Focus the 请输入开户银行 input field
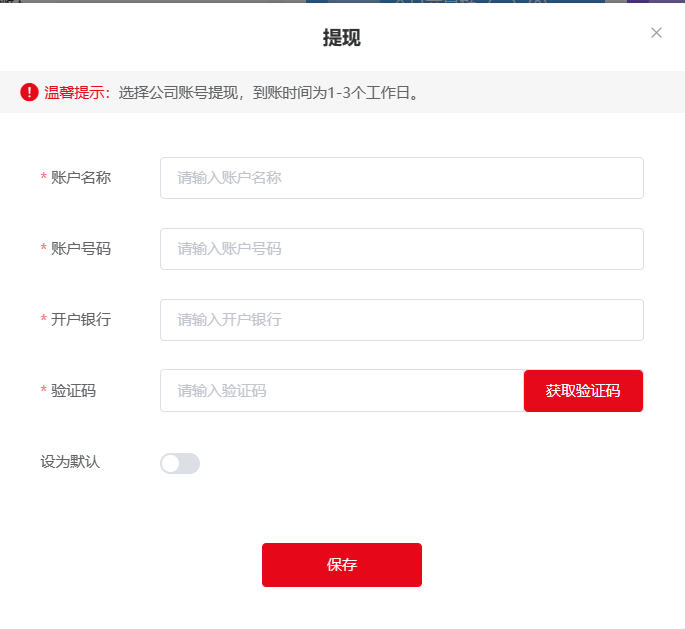The width and height of the screenshot is (685, 629). pyautogui.click(x=401, y=320)
